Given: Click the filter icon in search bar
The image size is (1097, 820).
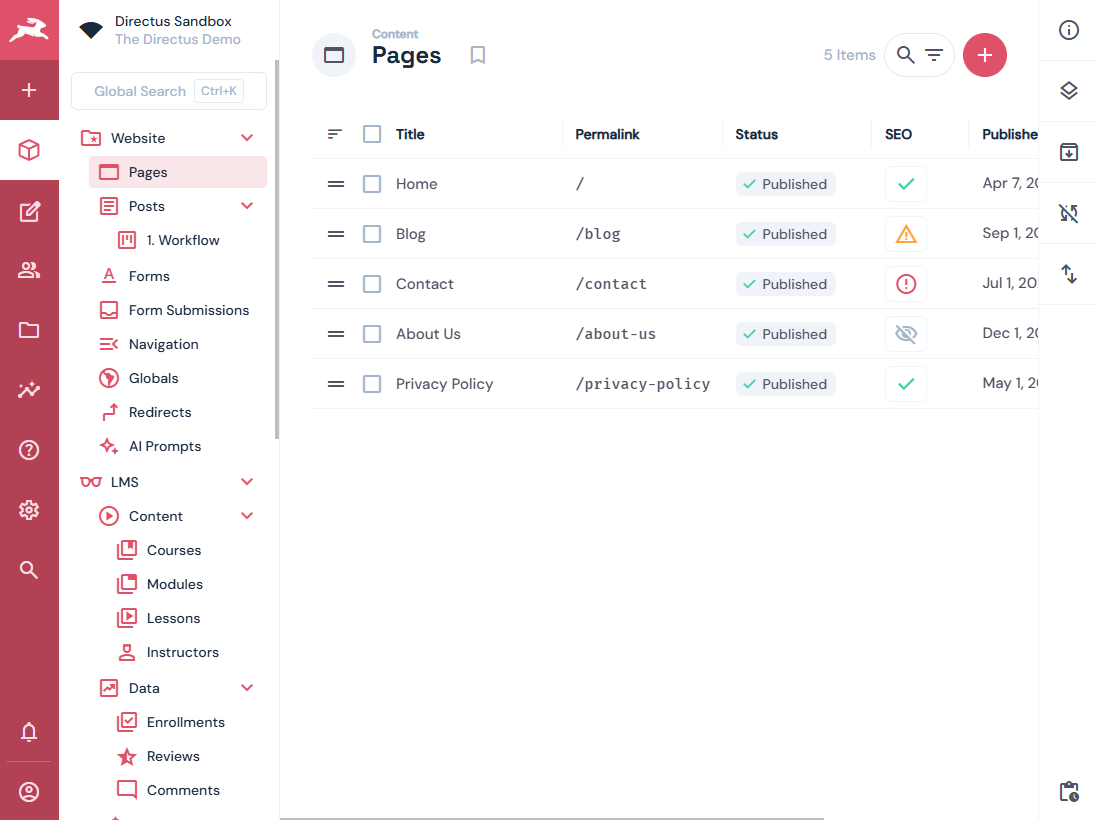Looking at the screenshot, I should 934,55.
